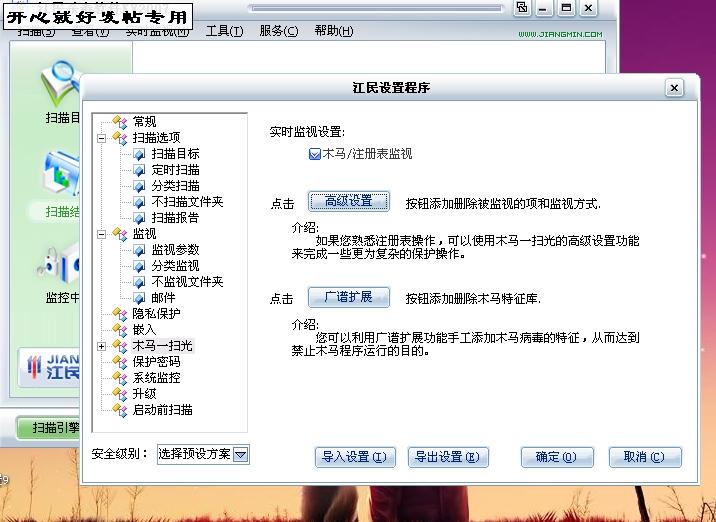Select 监视参数 label in the tree
The height and width of the screenshot is (522, 716).
coord(175,250)
